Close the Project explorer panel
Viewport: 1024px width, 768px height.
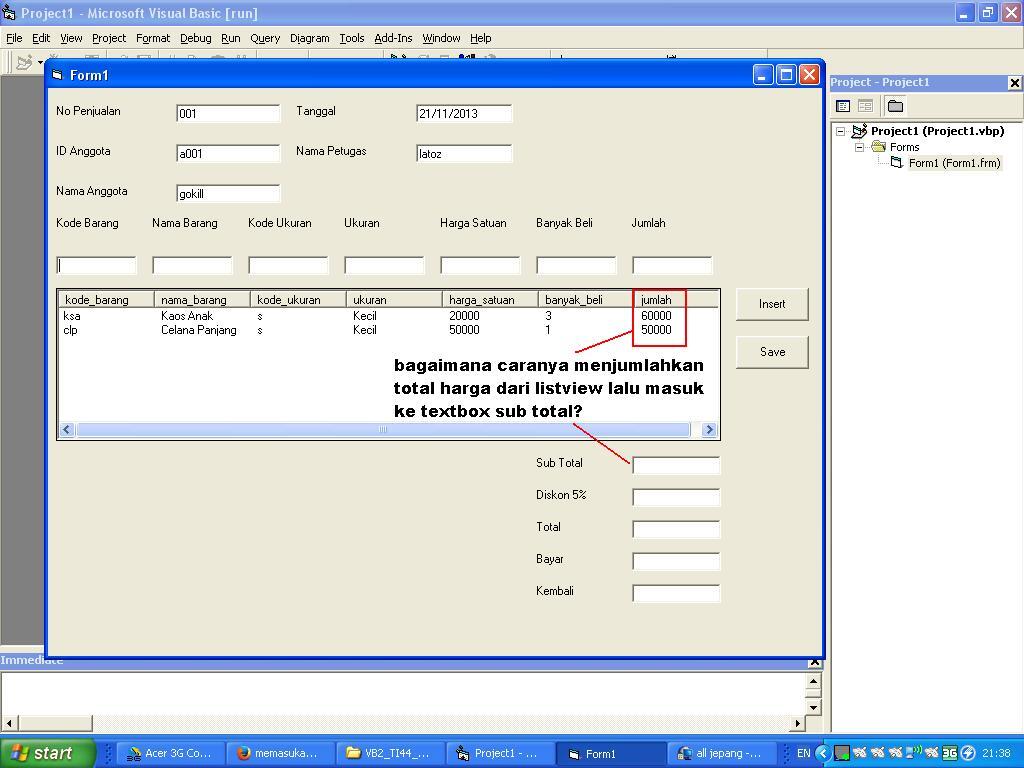click(x=1014, y=83)
